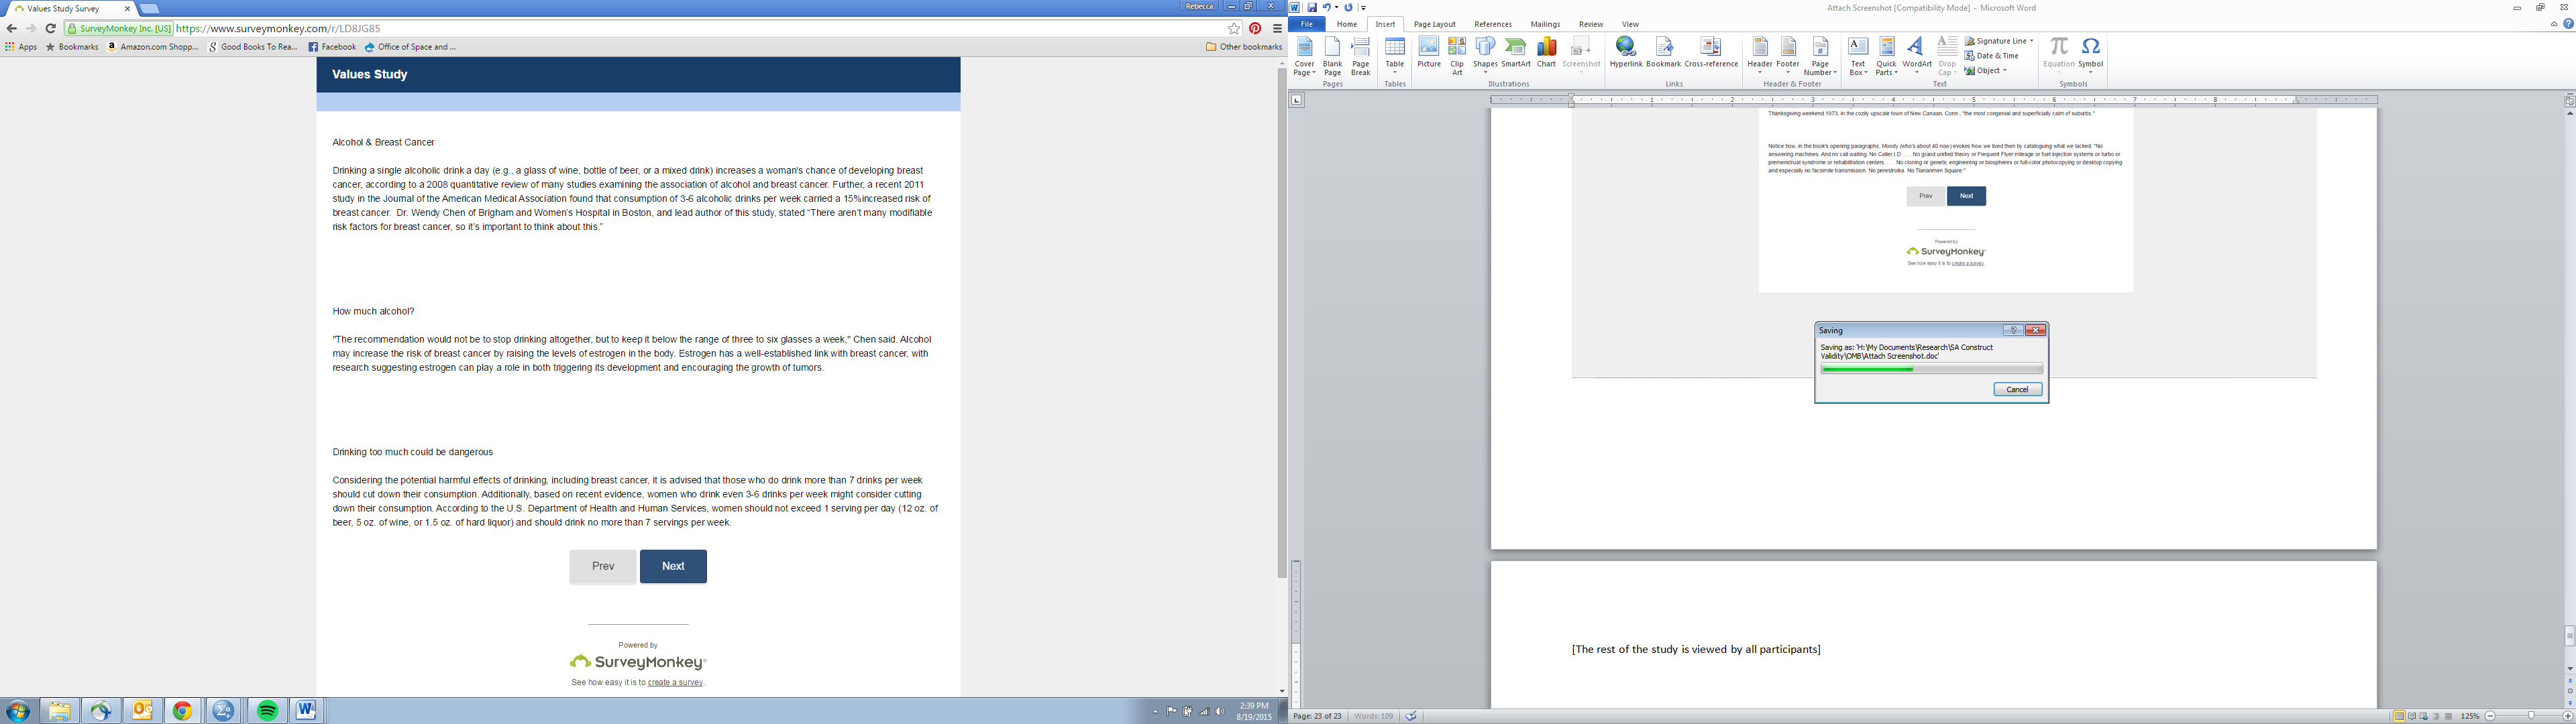Open Spotify from the taskbar
The height and width of the screenshot is (724, 2576).
[x=267, y=711]
